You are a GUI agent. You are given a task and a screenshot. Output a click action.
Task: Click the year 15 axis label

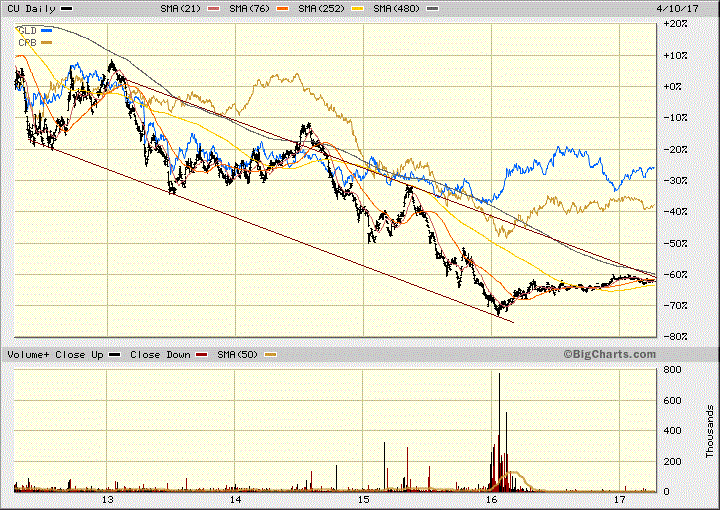pos(364,500)
